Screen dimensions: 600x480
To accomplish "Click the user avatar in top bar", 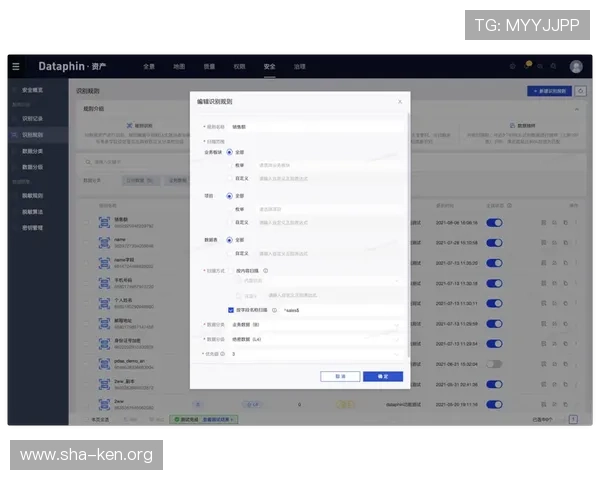I will tap(576, 66).
